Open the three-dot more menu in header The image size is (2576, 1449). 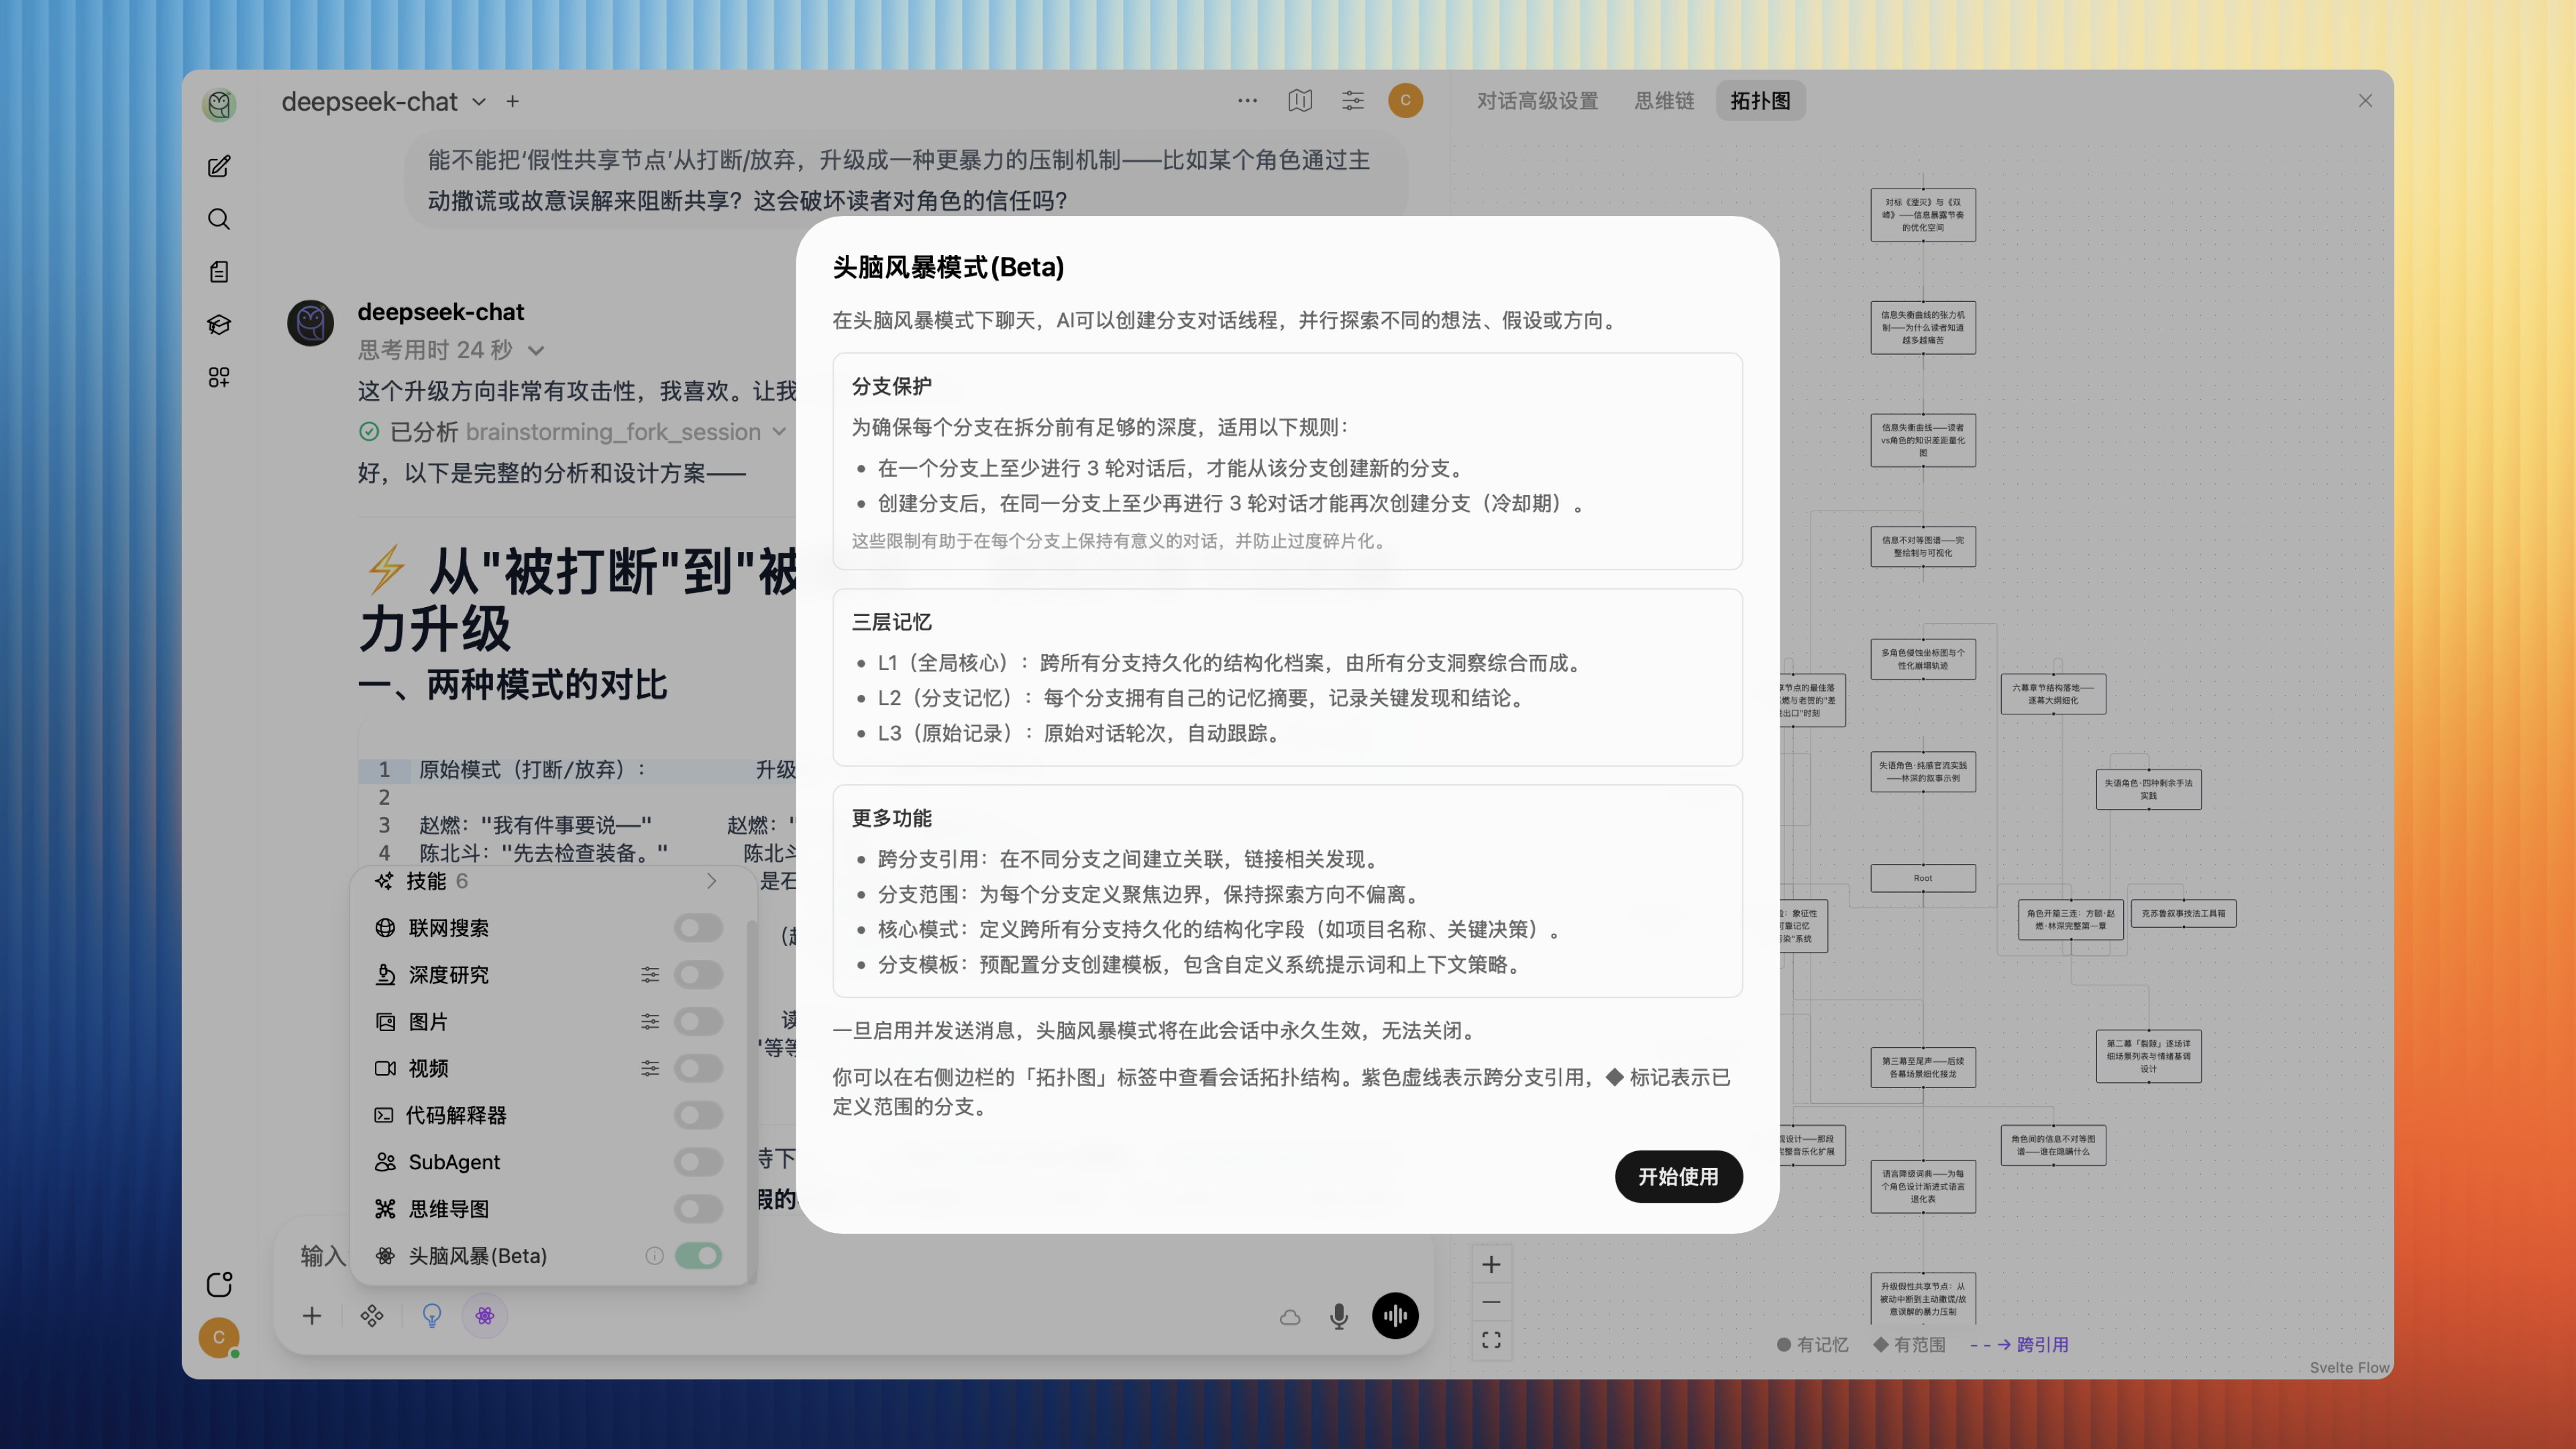pyautogui.click(x=1247, y=100)
